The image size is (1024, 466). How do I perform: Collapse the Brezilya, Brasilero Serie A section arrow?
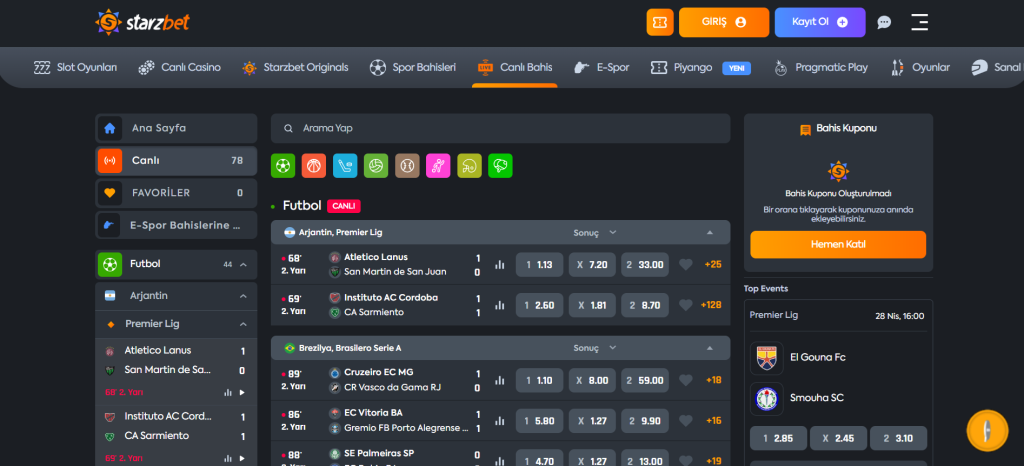pyautogui.click(x=709, y=348)
